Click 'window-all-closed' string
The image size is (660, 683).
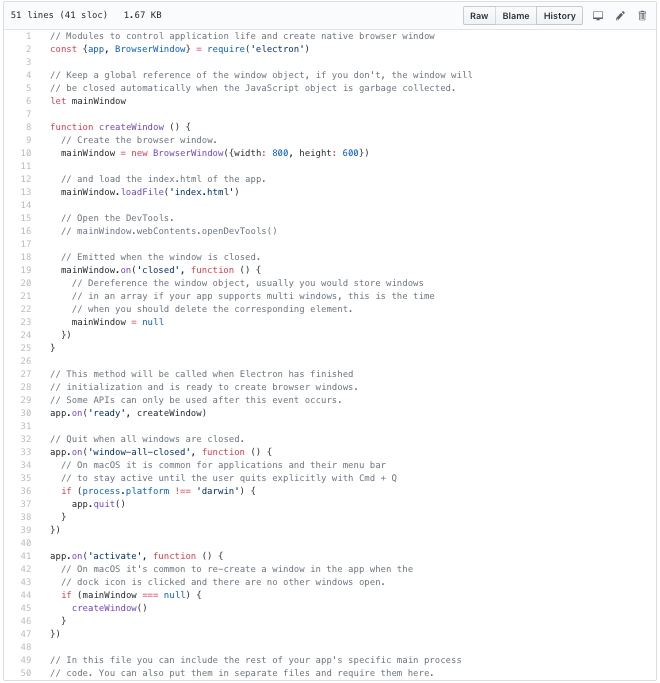pos(139,452)
